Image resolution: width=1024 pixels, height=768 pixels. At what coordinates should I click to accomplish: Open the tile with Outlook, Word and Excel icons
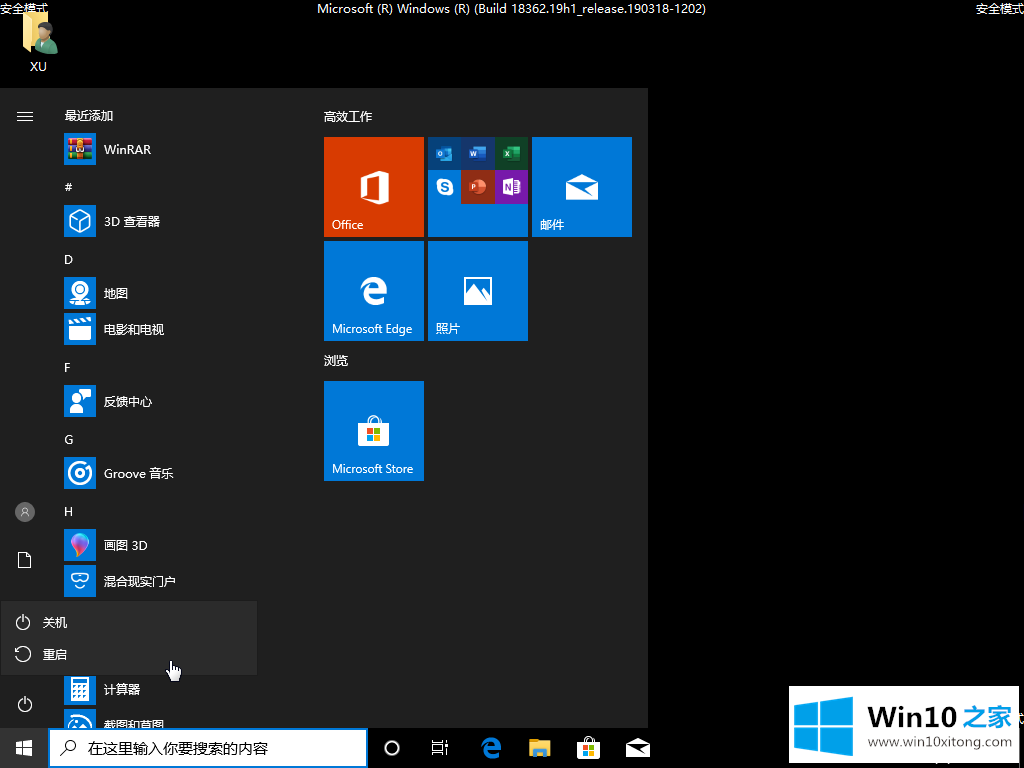477,187
